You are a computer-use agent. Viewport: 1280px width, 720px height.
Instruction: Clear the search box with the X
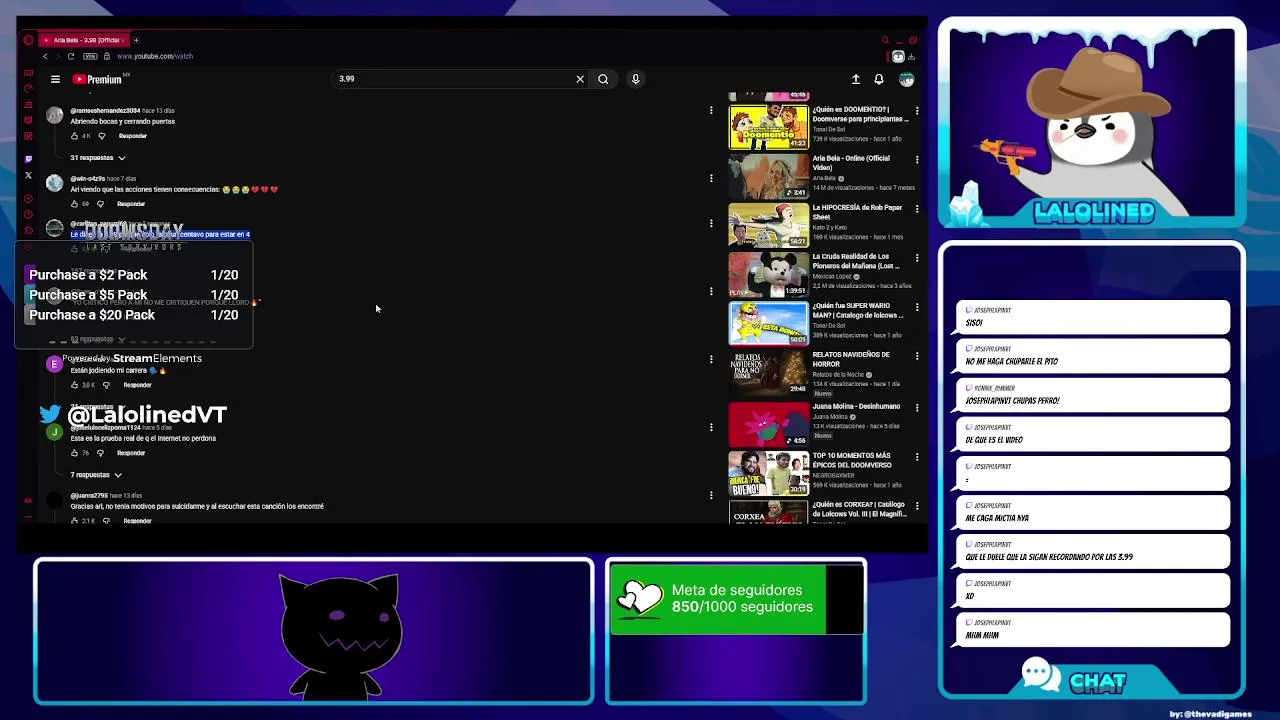(x=580, y=79)
